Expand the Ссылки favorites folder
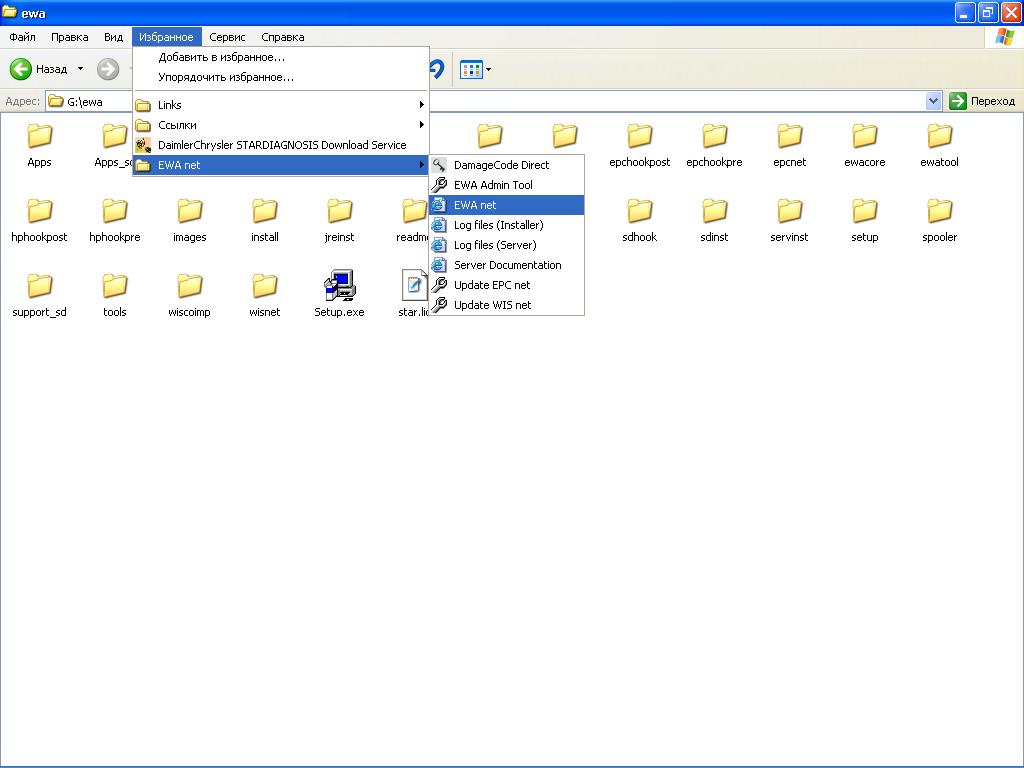The image size is (1024, 768). tap(281, 125)
